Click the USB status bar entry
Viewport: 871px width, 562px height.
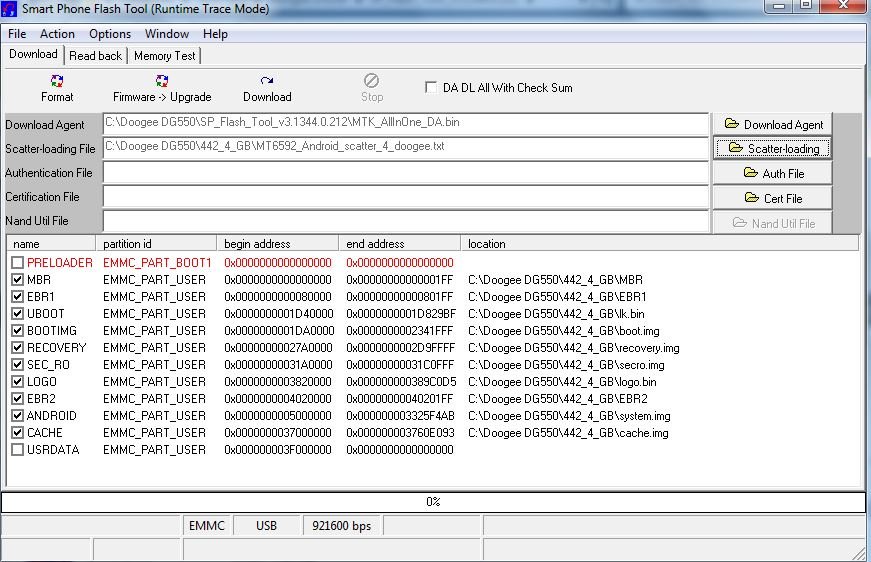[267, 525]
